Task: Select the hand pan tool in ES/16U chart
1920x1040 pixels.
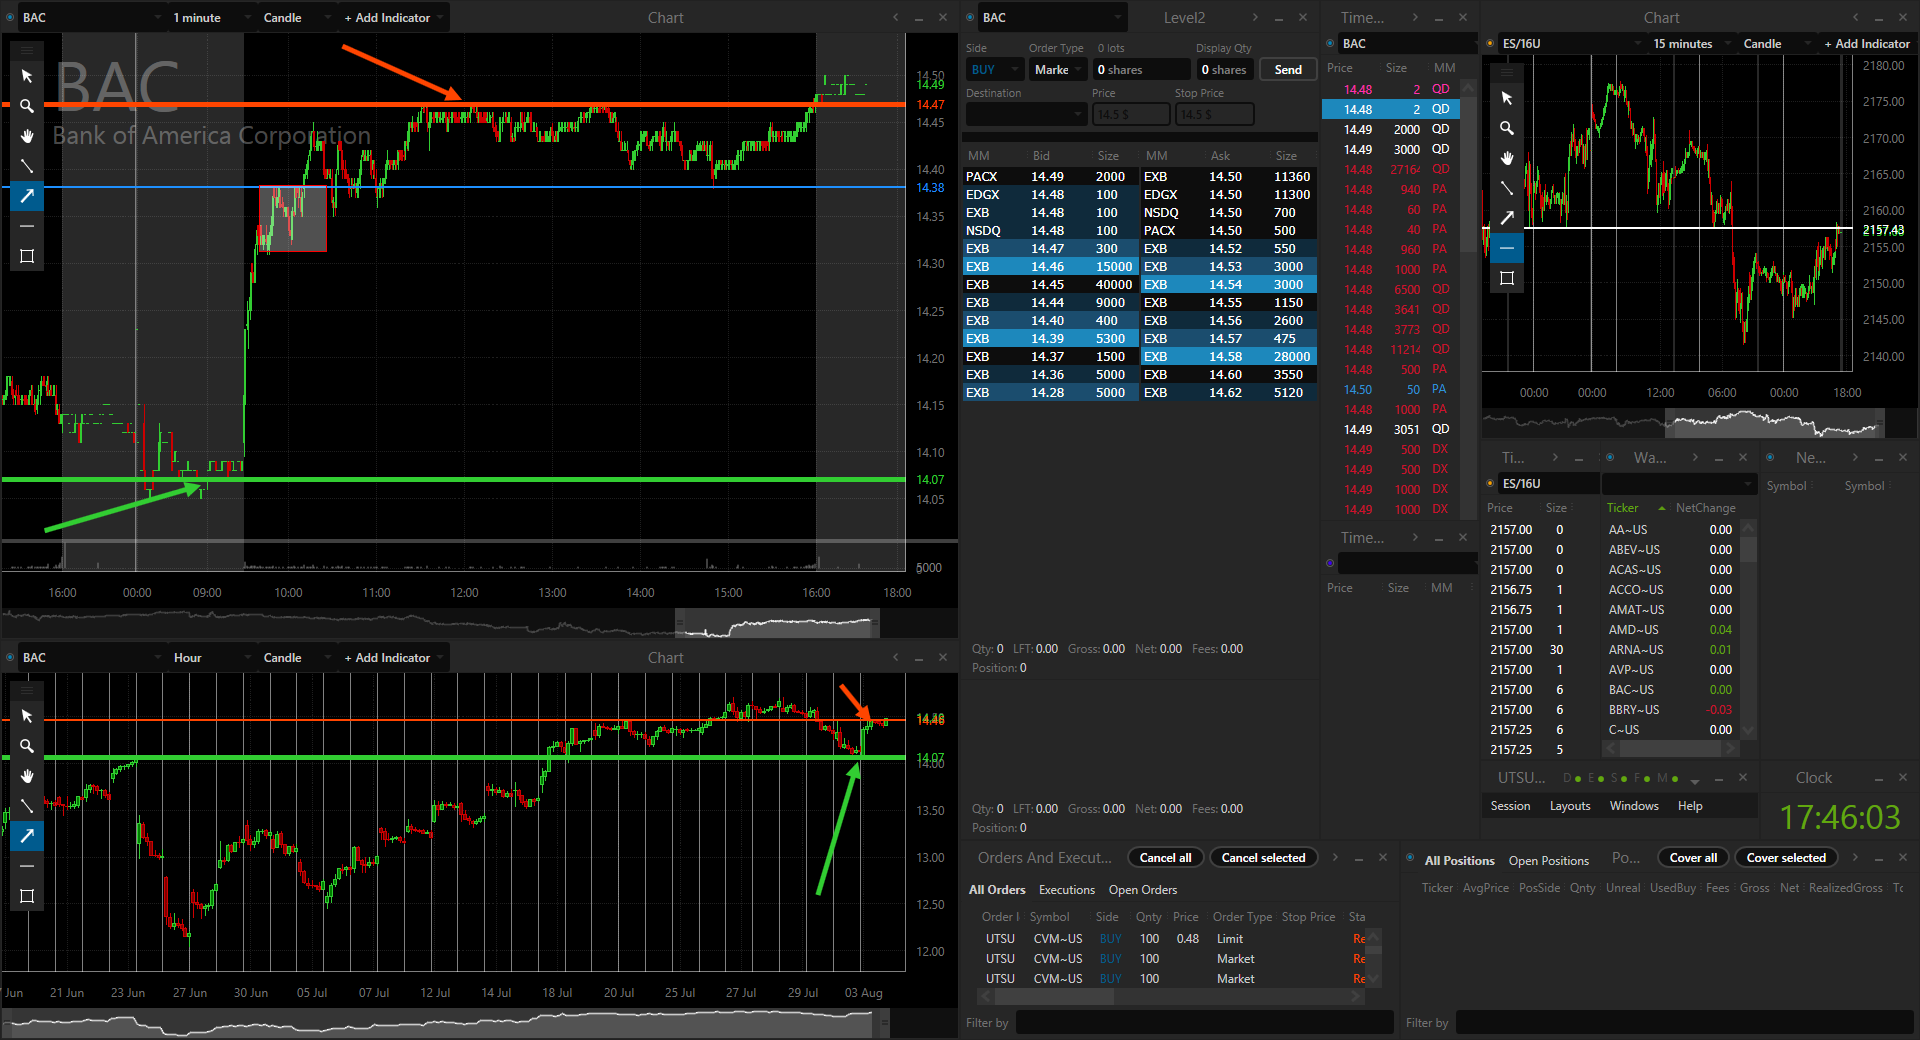Action: 1507,158
